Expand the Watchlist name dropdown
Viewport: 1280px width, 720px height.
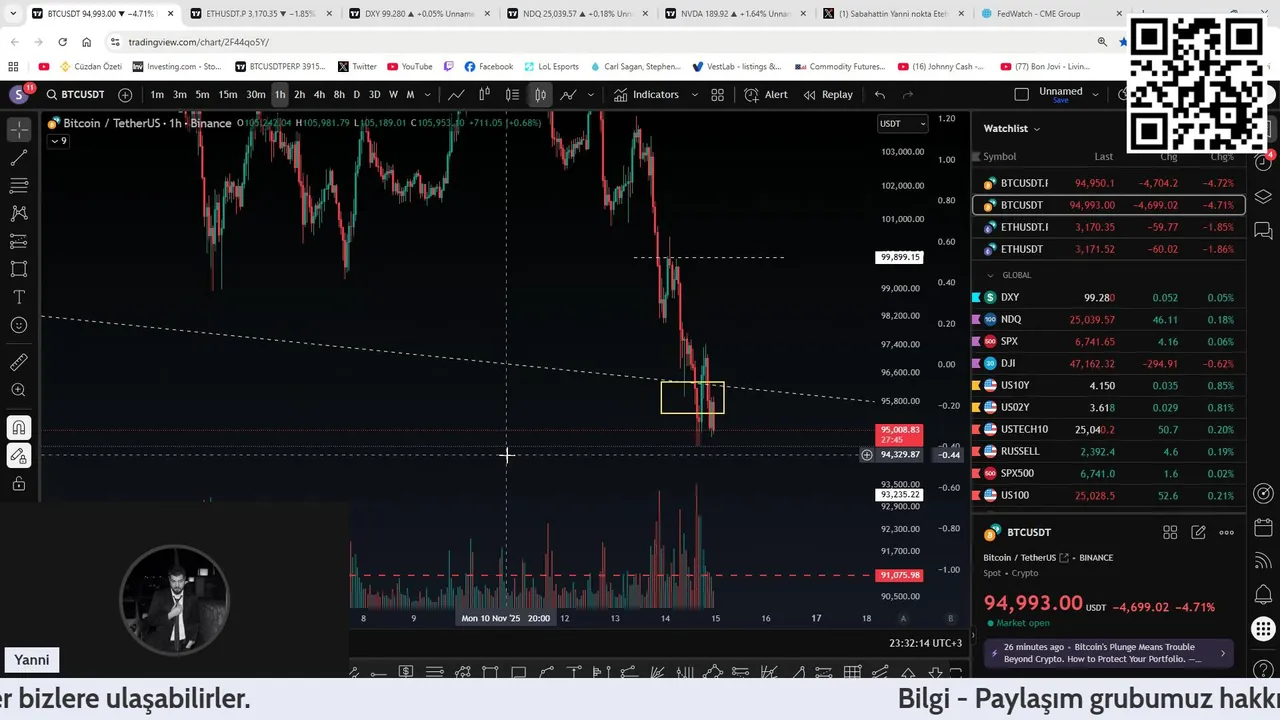click(1012, 128)
